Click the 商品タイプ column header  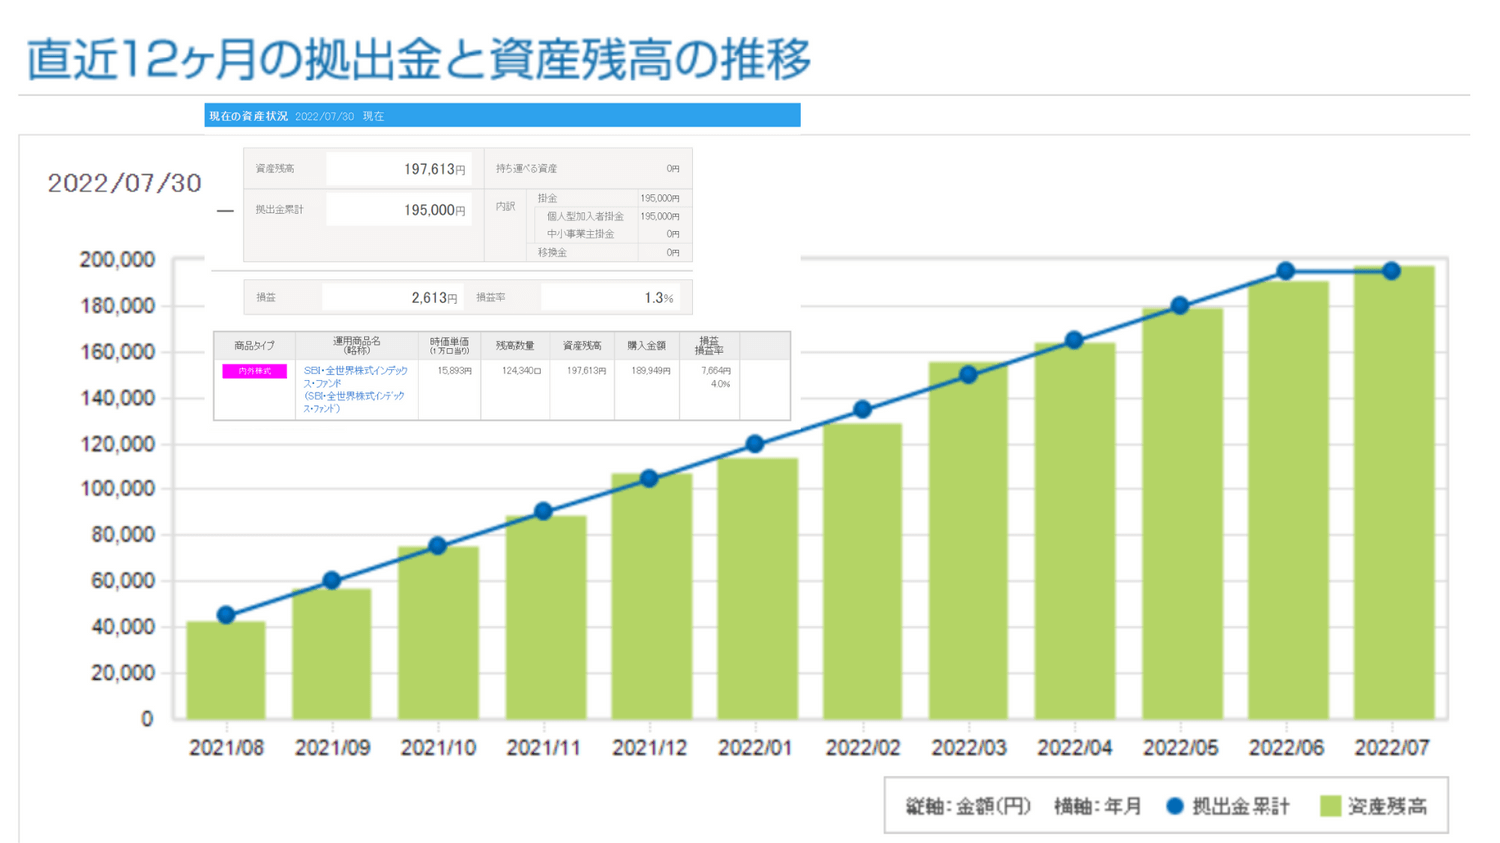tap(254, 346)
